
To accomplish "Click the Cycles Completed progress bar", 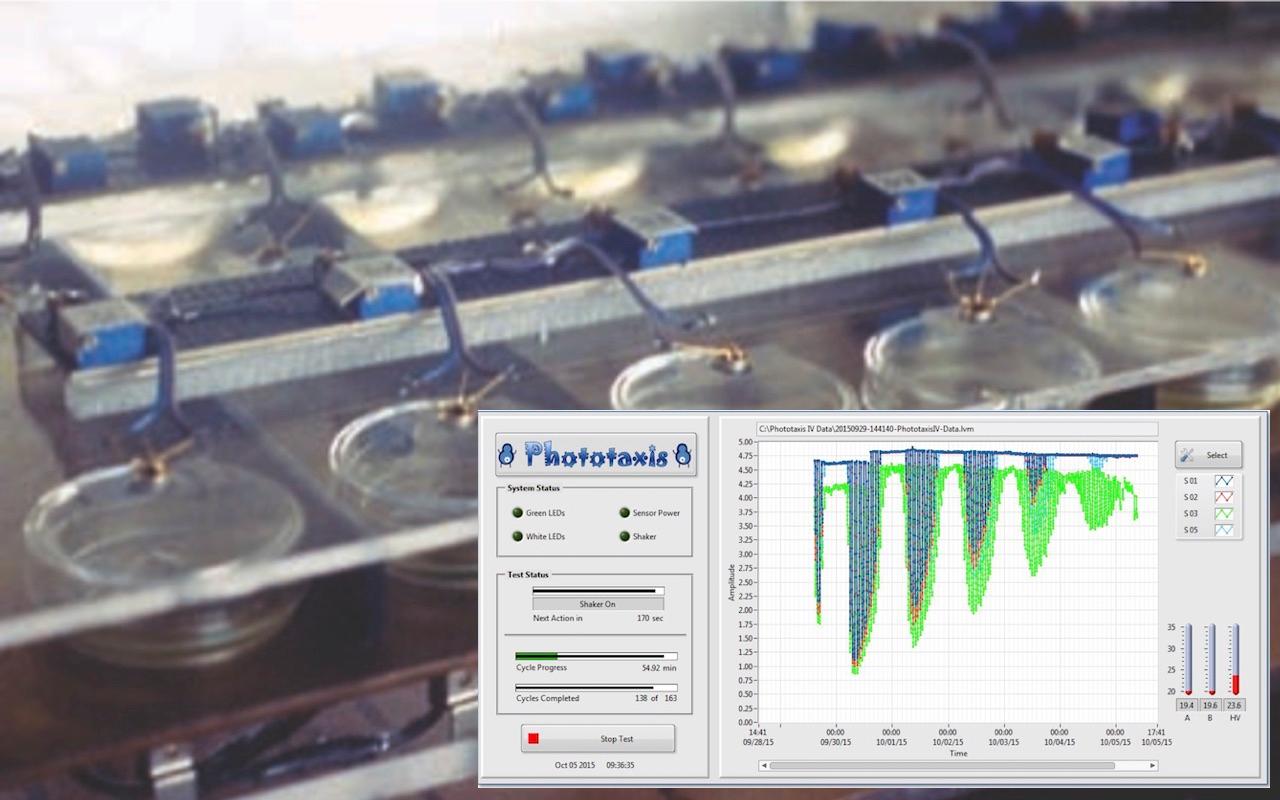I will [x=596, y=688].
